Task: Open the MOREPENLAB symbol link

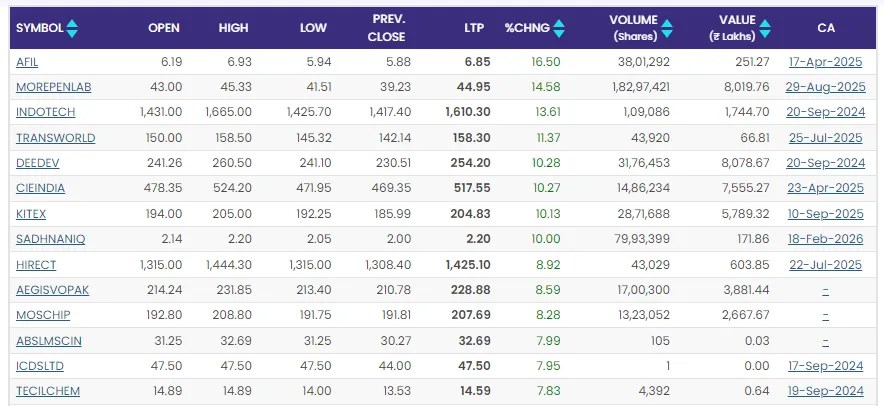Action: click(53, 87)
